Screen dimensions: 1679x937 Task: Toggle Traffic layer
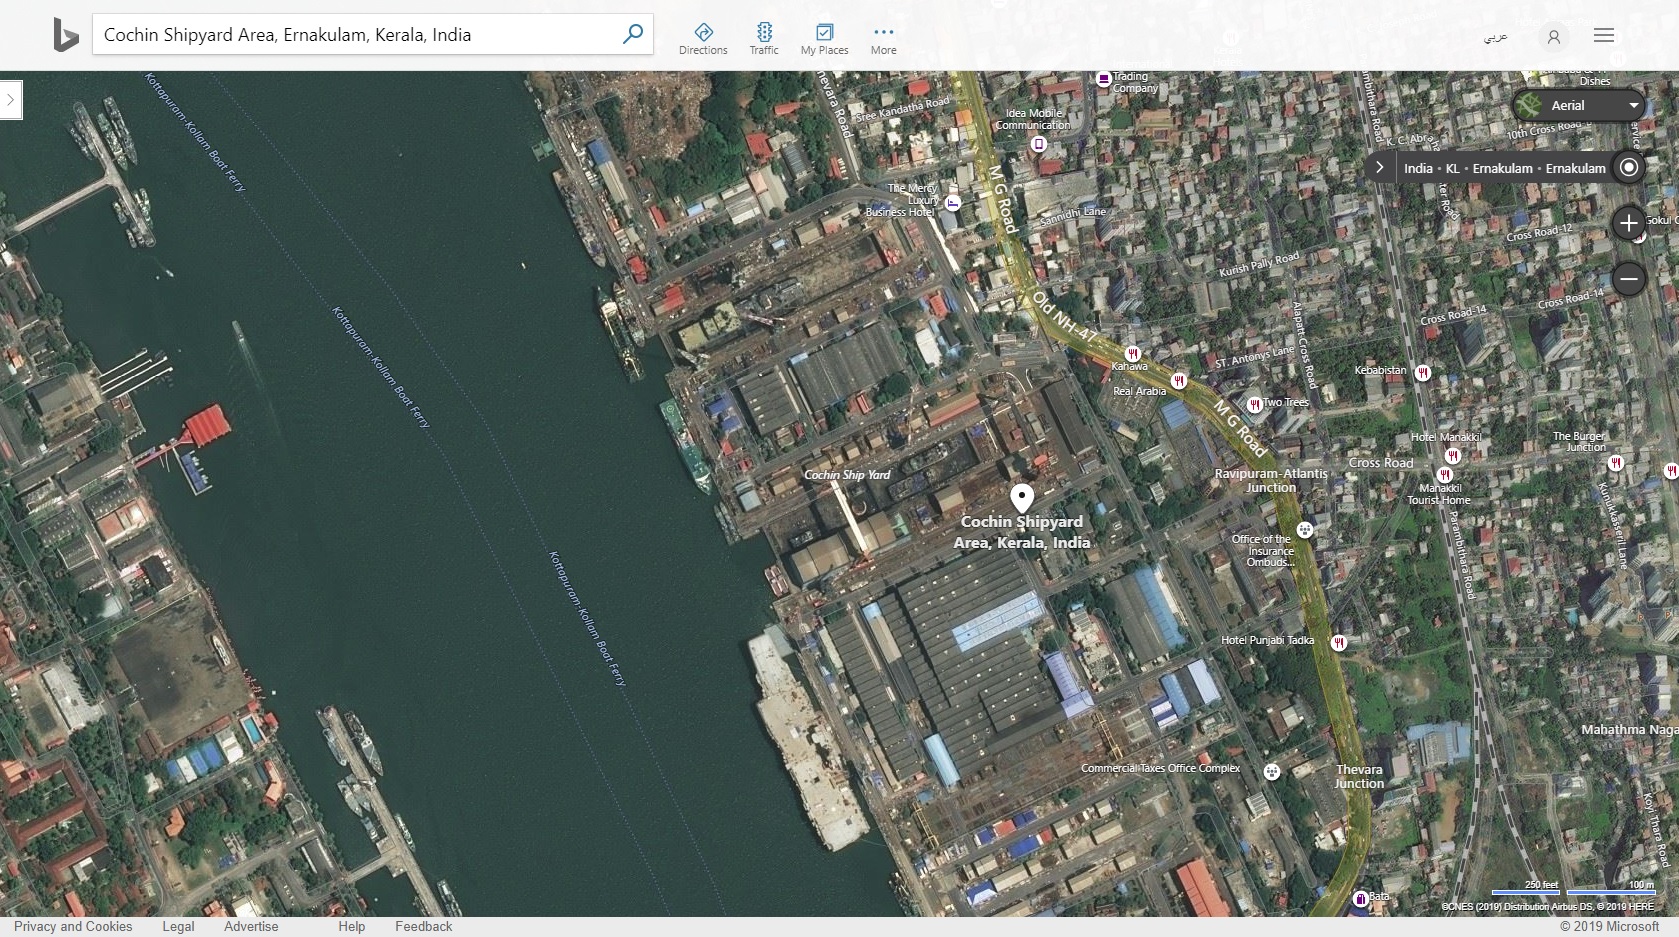(x=764, y=38)
